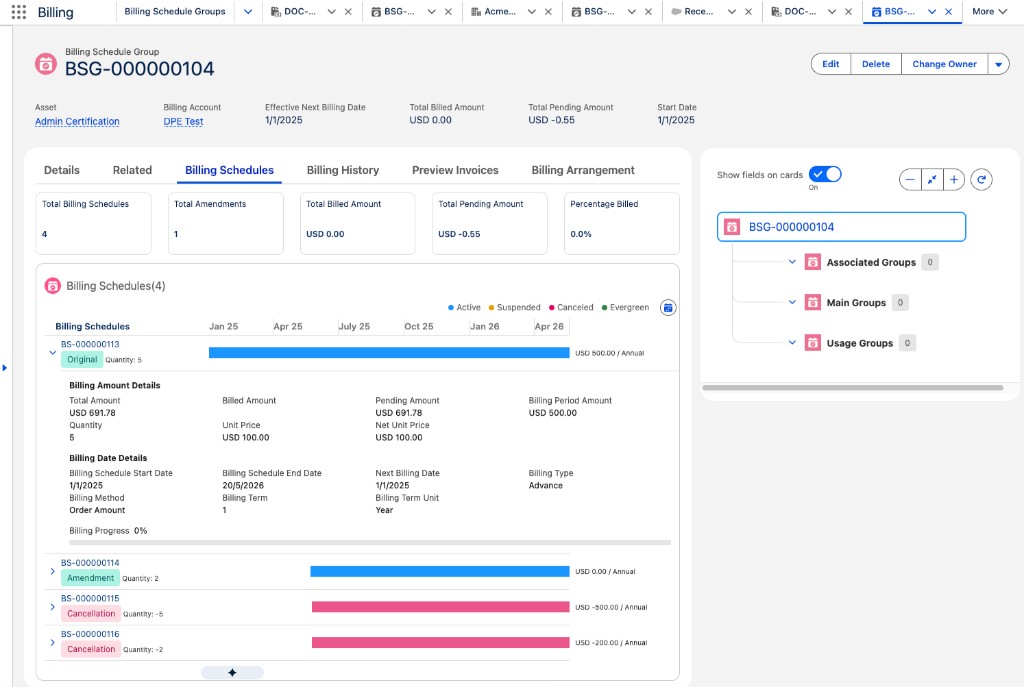The width and height of the screenshot is (1024, 687).
Task: Click the sparkle icon below schedules list
Action: 232,673
